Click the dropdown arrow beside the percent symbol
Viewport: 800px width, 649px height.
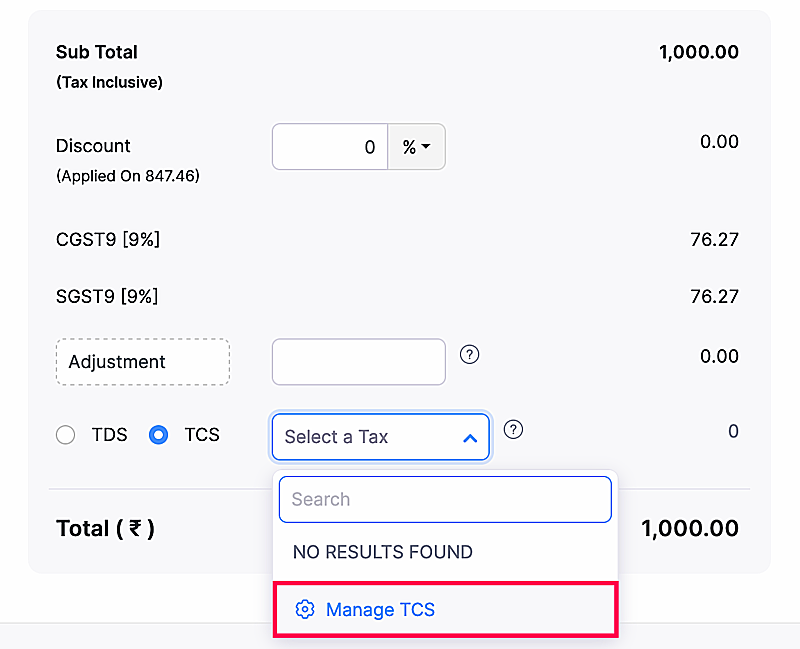pyautogui.click(x=429, y=146)
